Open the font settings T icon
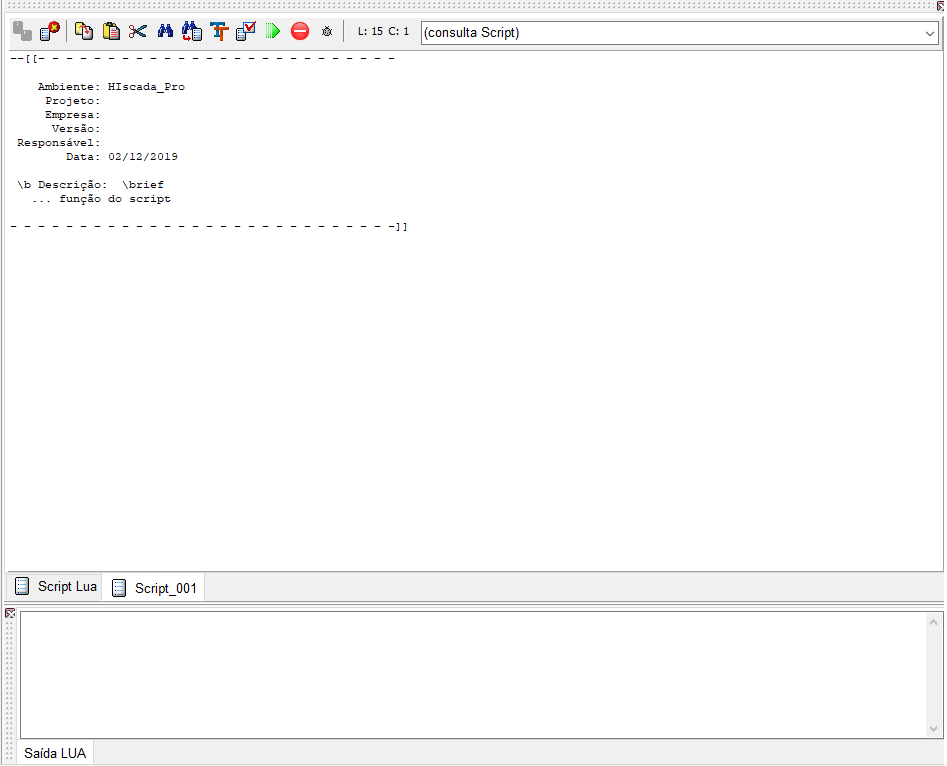The width and height of the screenshot is (947, 766). [219, 31]
